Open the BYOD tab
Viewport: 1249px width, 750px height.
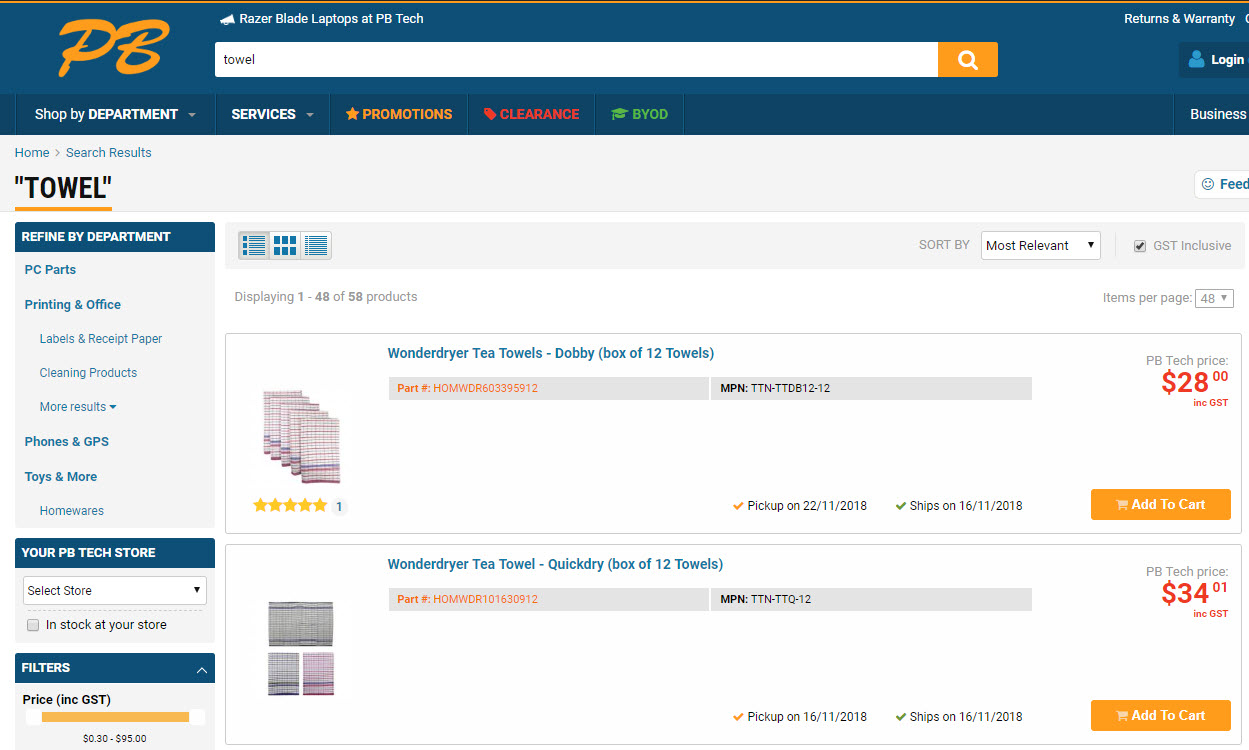pyautogui.click(x=639, y=114)
